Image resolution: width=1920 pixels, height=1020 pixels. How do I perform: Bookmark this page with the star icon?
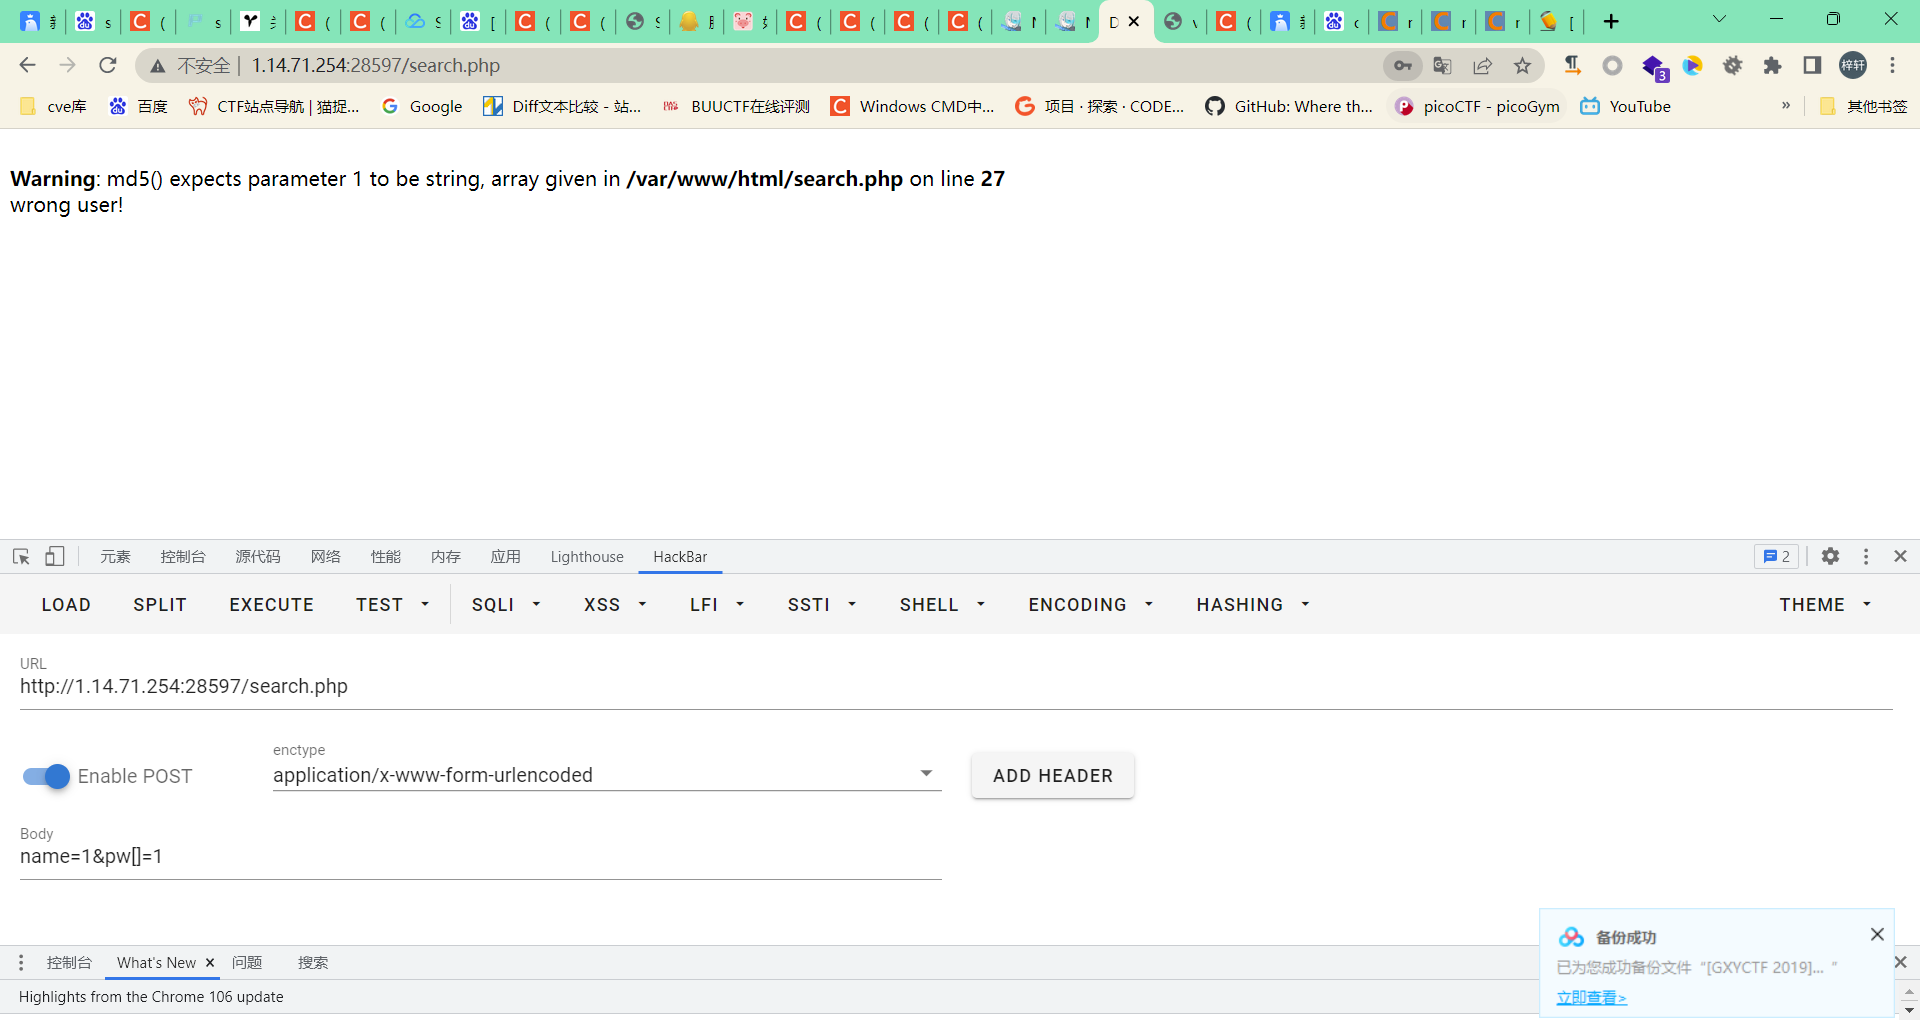click(1522, 66)
